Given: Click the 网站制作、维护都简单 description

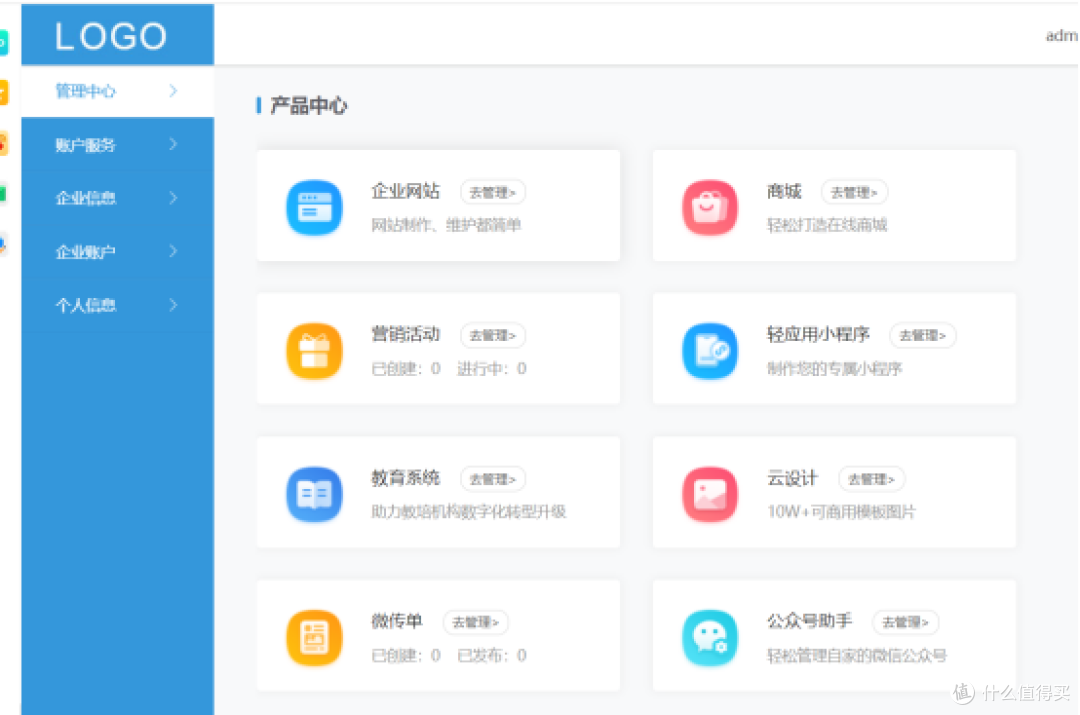Looking at the screenshot, I should (x=446, y=225).
